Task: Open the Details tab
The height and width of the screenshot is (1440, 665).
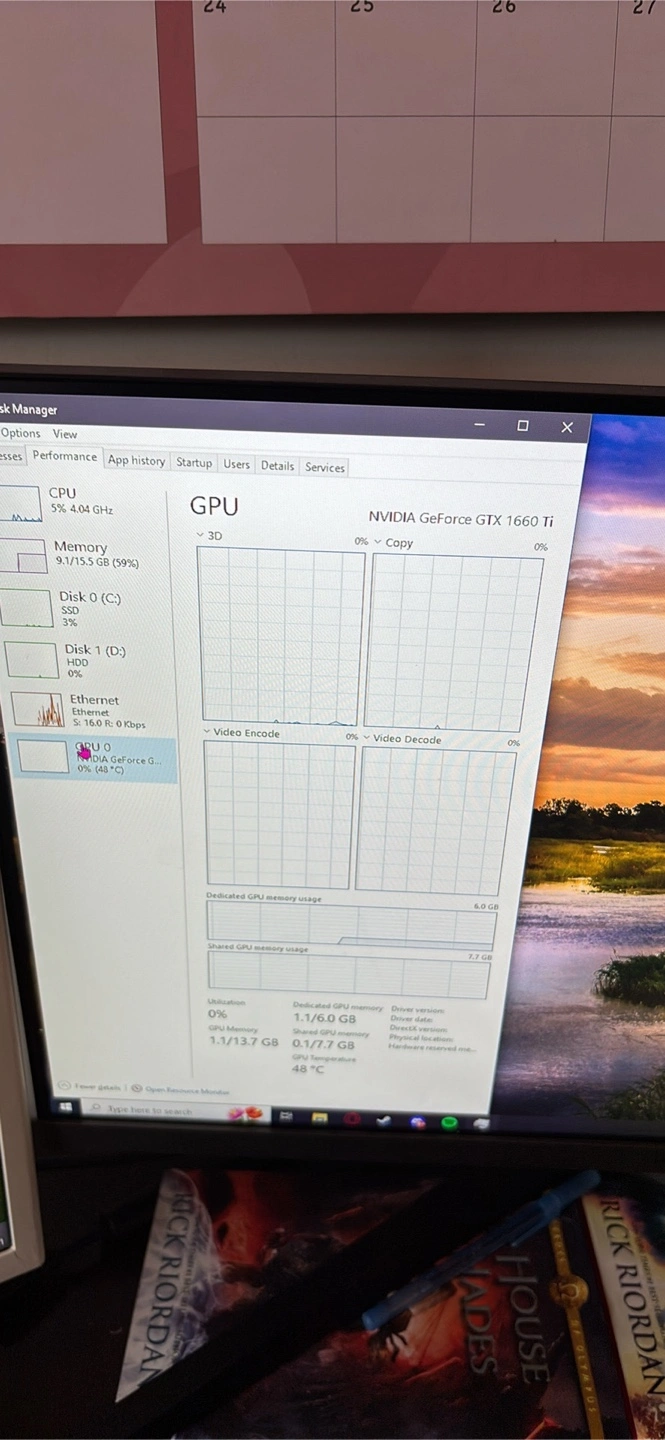Action: click(278, 466)
